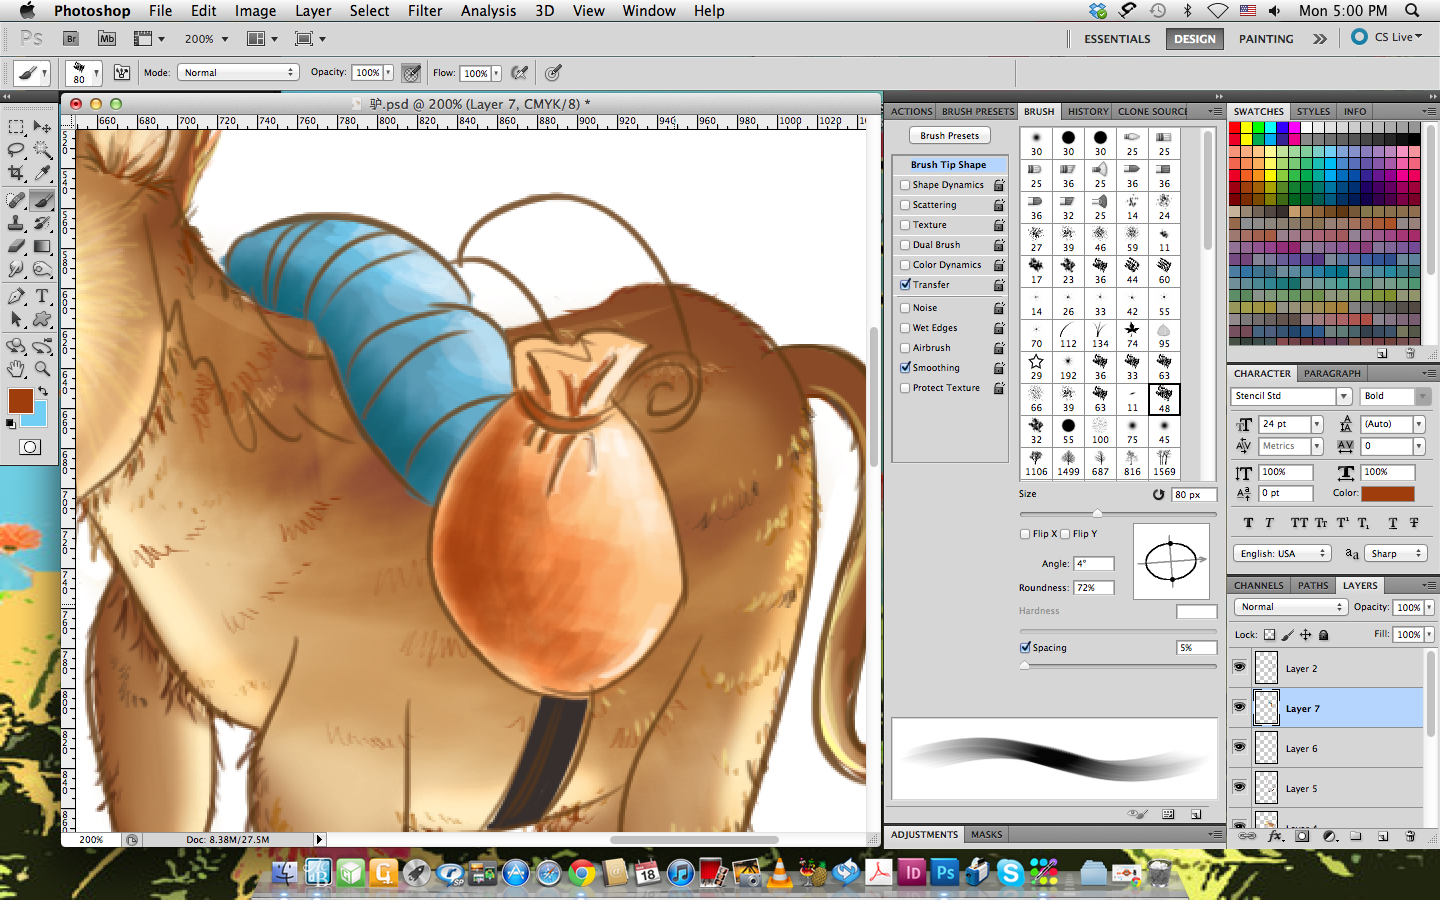The height and width of the screenshot is (900, 1440).
Task: Toggle the Brush panel from options bar
Action: (x=122, y=73)
